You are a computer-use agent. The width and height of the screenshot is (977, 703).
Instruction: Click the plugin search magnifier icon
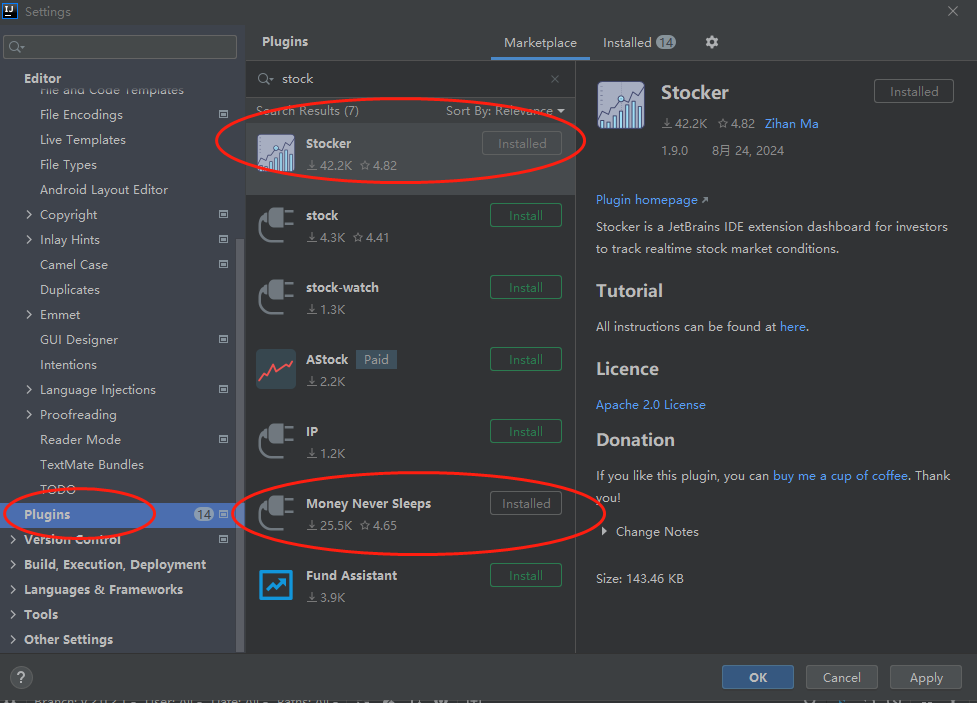coord(265,79)
